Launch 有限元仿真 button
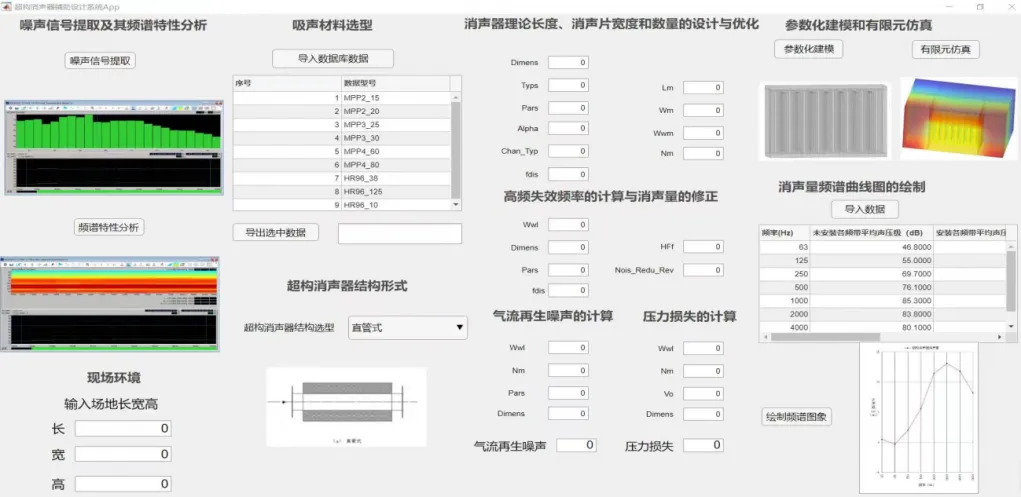 pyautogui.click(x=945, y=50)
